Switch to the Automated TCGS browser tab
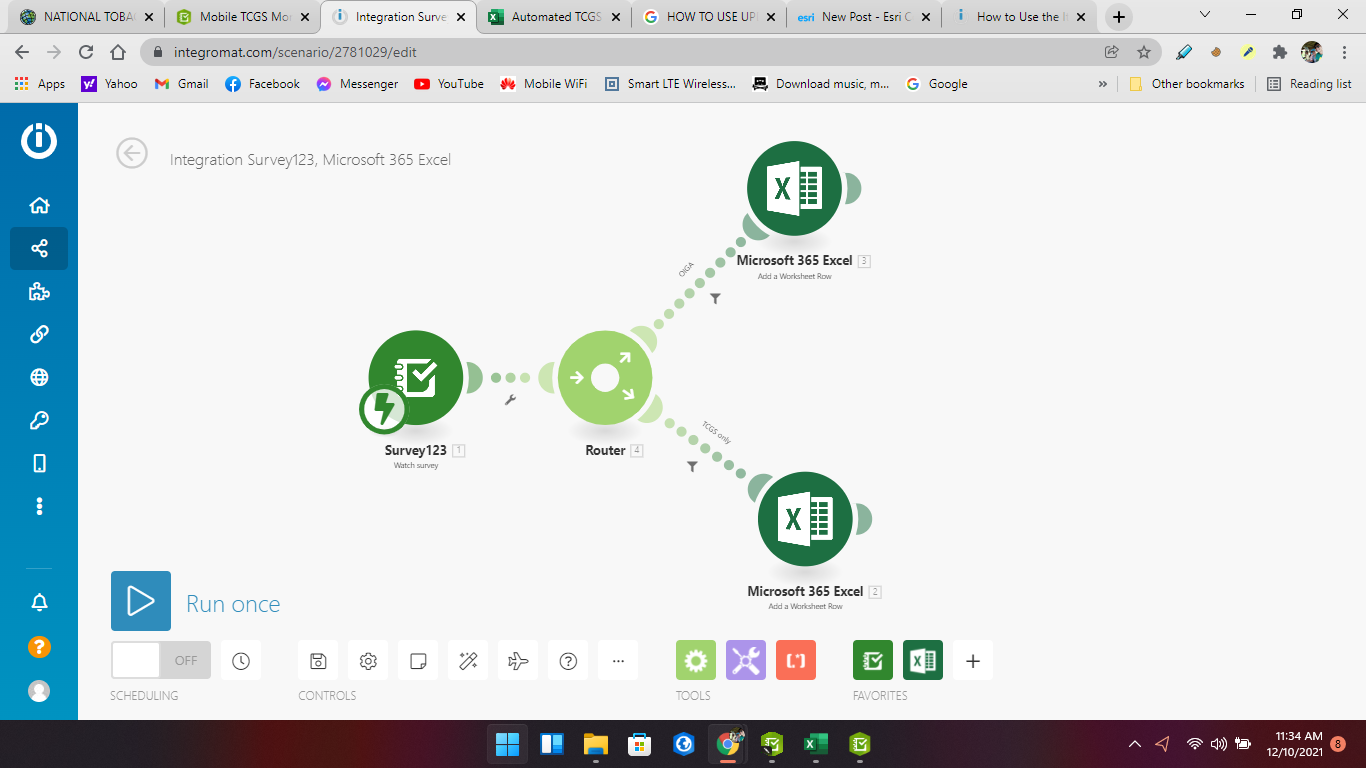Image resolution: width=1366 pixels, height=768 pixels. point(556,17)
